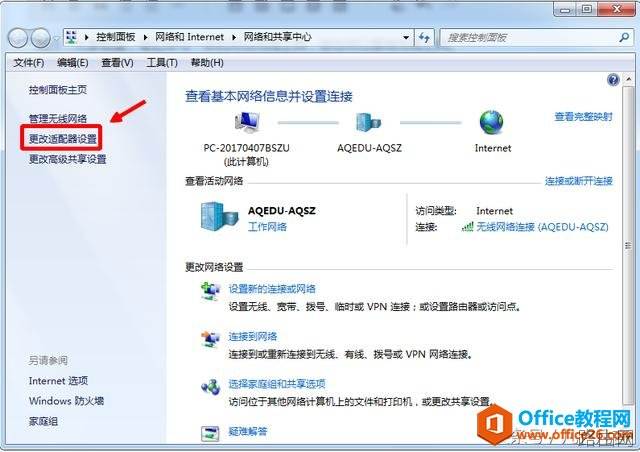
Task: Click the 设置新的连接或网络 icon
Action: [211, 291]
